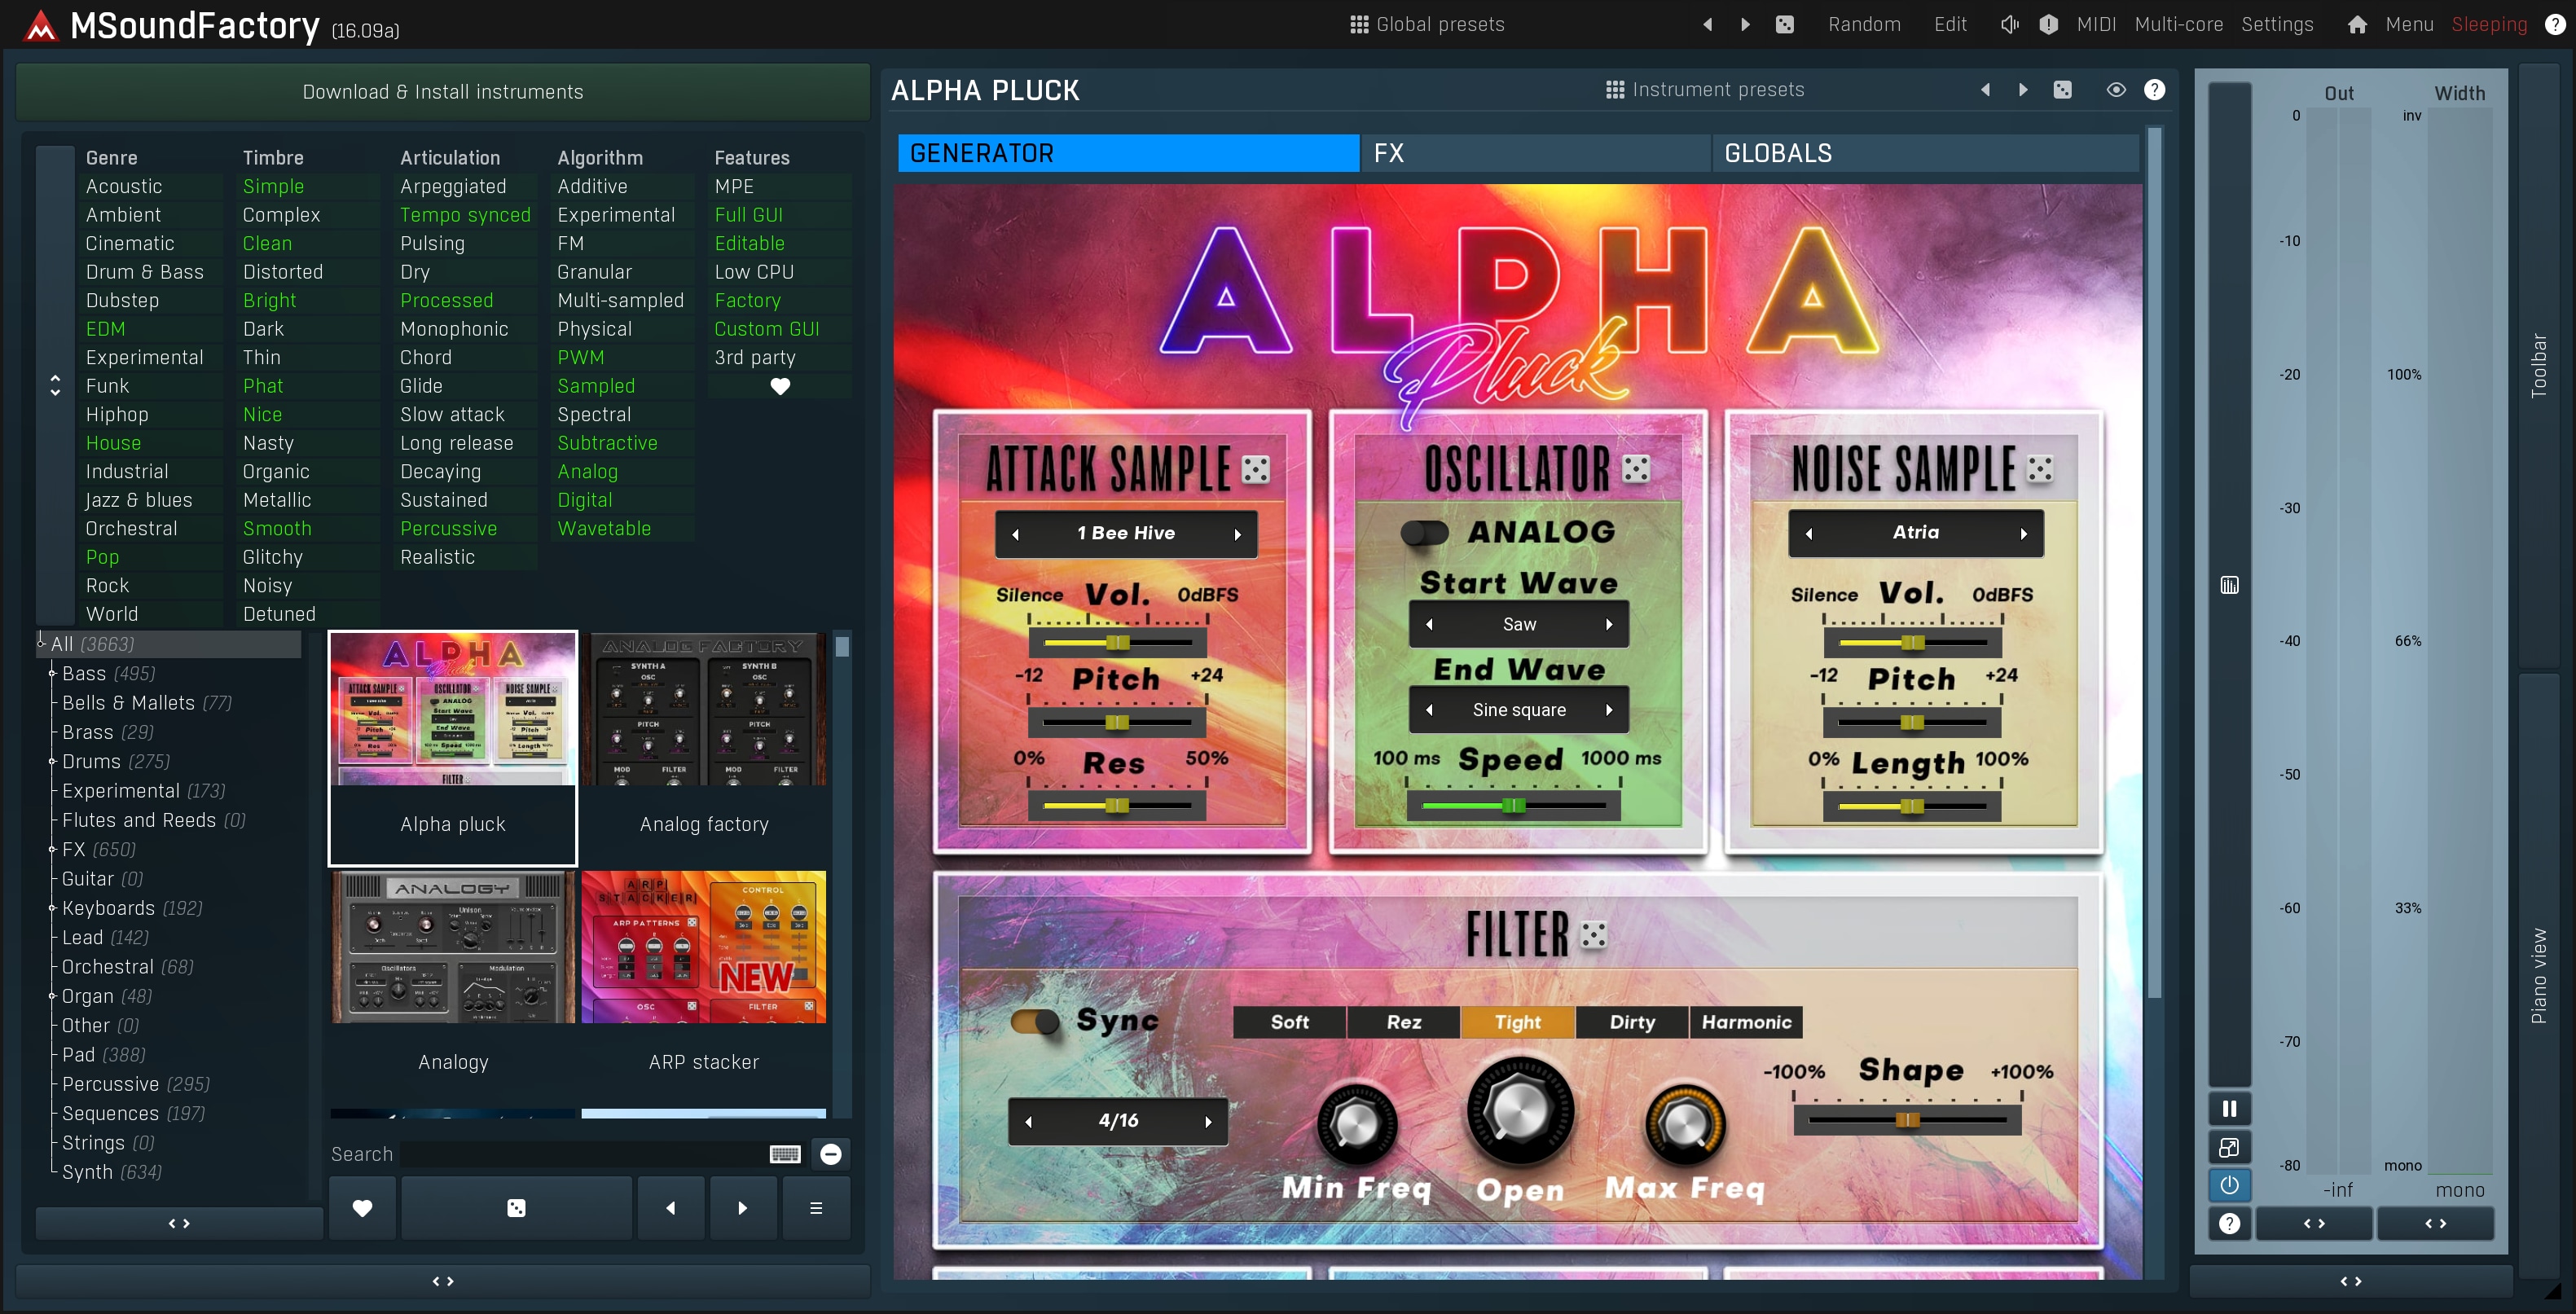Viewport: 2576px width, 1314px height.
Task: Click the Random button in top bar
Action: coord(1864,24)
